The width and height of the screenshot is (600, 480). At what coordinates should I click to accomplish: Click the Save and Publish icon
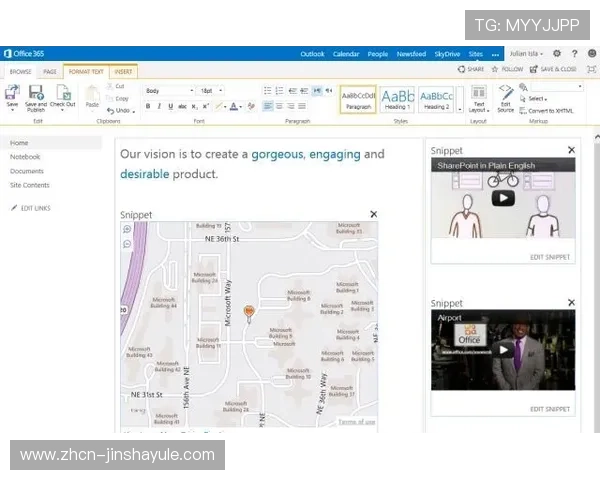pos(36,92)
